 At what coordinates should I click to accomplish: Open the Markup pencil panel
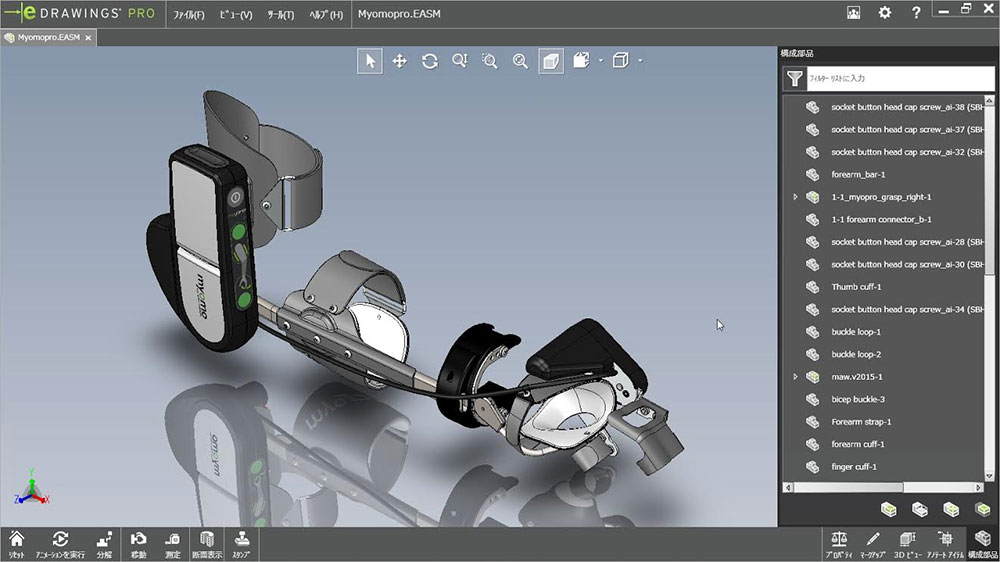point(873,543)
